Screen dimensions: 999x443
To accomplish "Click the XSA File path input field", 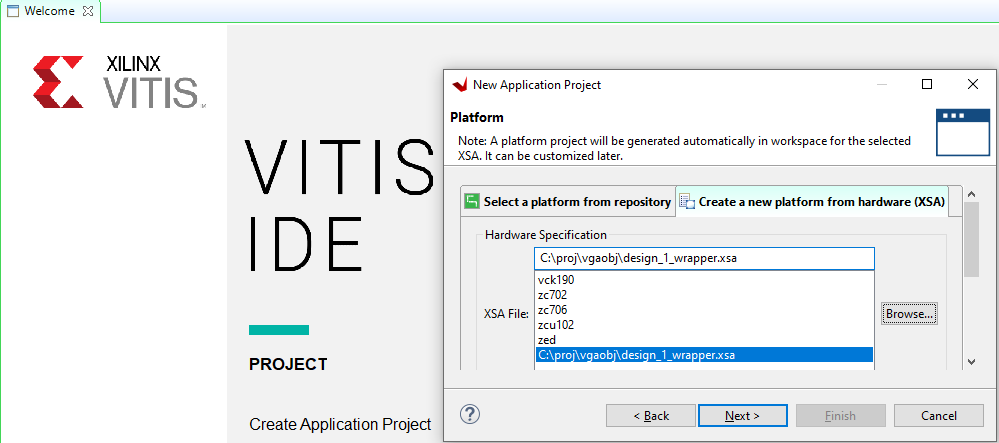I will pos(704,259).
